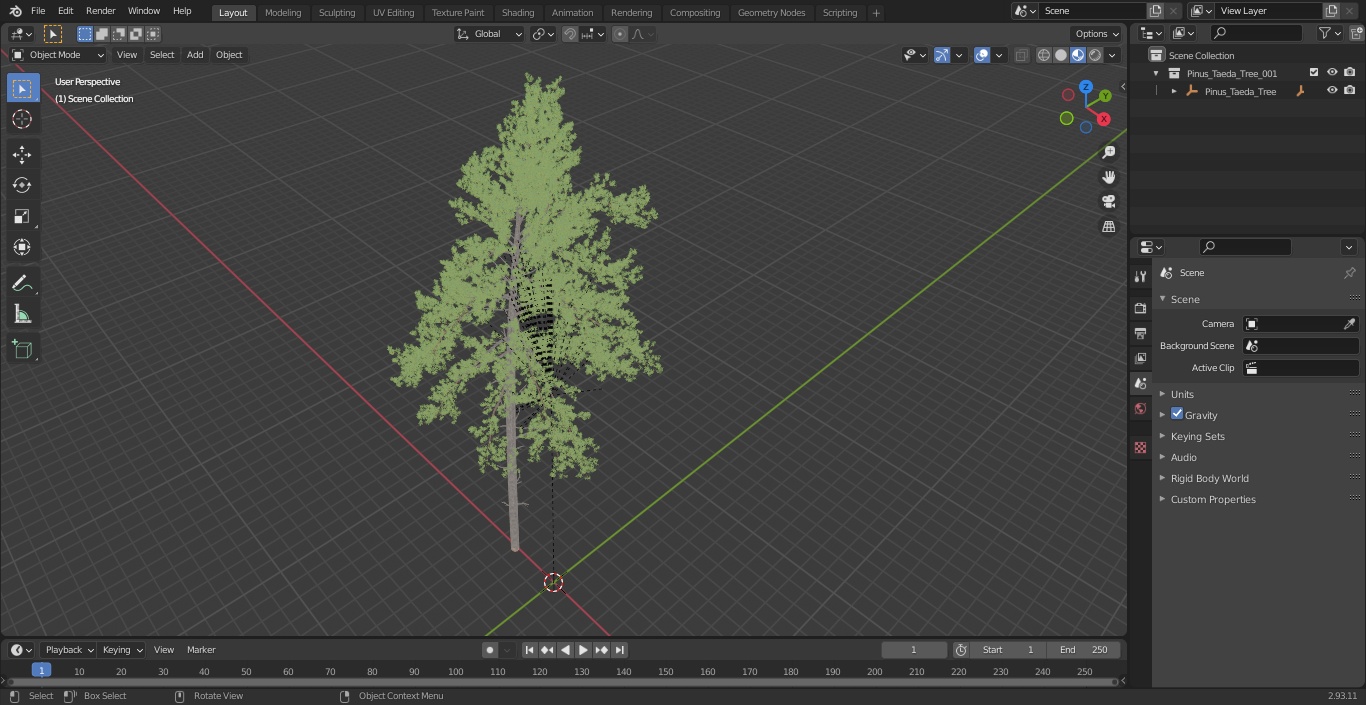Activate the 3D Cursor tool

point(22,119)
